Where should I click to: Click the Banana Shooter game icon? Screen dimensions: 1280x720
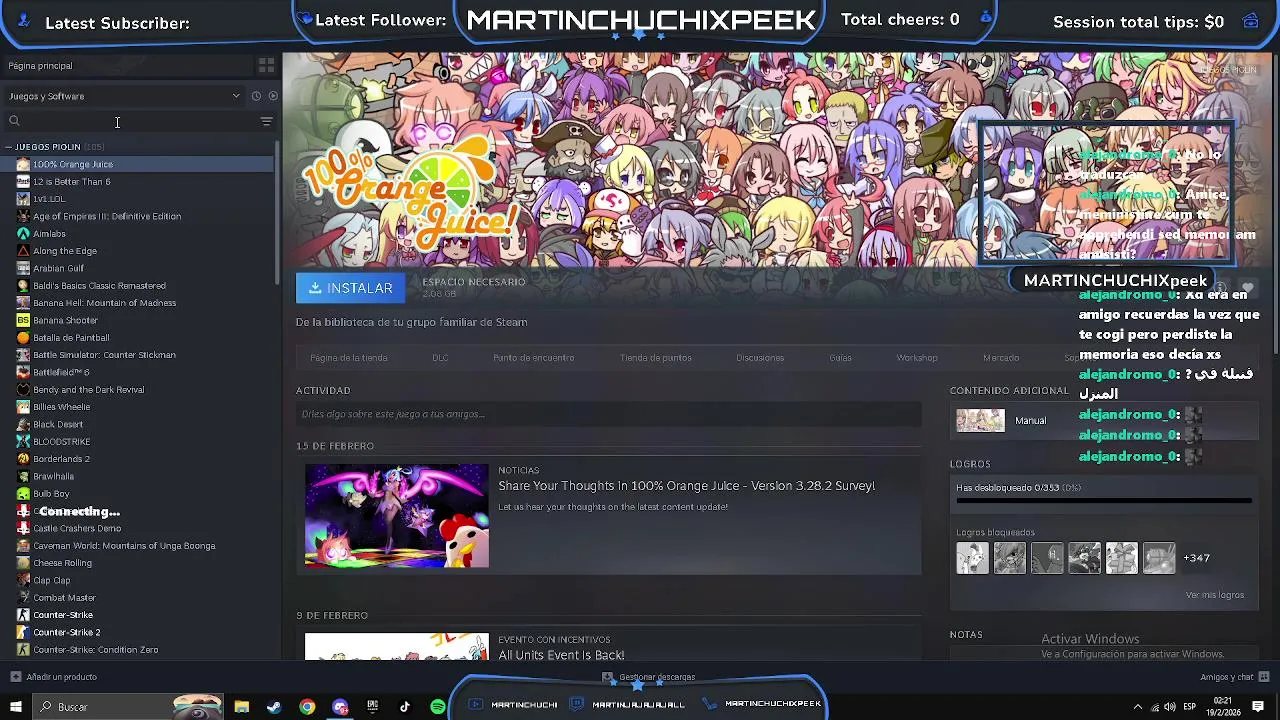coord(23,320)
